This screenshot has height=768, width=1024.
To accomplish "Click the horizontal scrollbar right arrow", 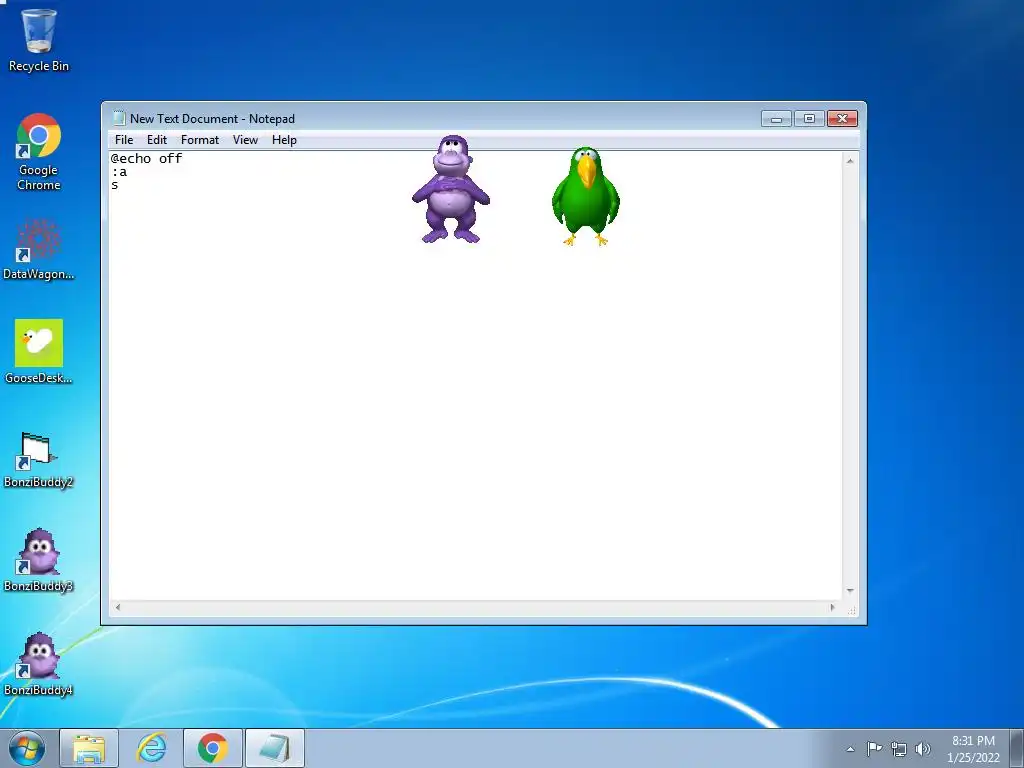I will (832, 607).
